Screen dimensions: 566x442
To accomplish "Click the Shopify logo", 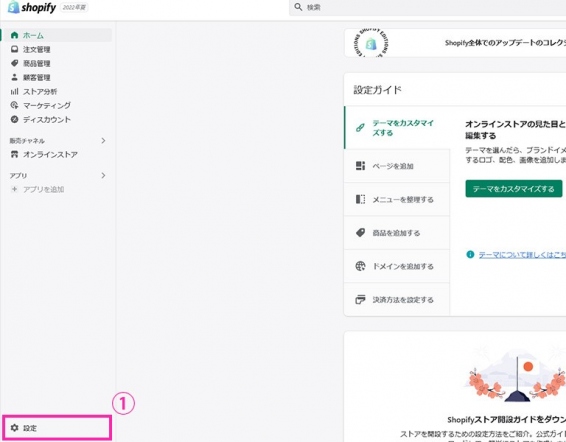I will [32, 7].
